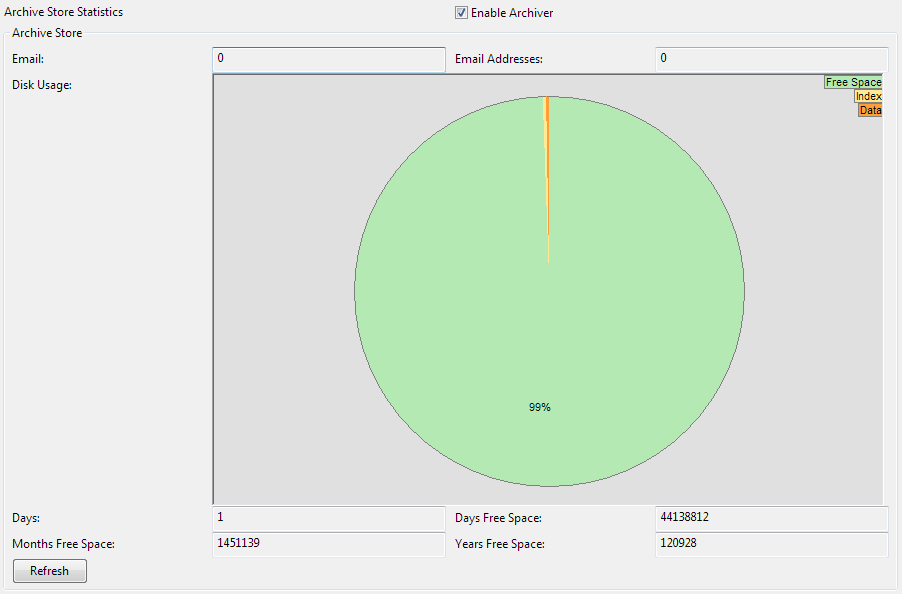Viewport: 902px width, 594px height.
Task: Click the Email count field
Action: click(329, 59)
